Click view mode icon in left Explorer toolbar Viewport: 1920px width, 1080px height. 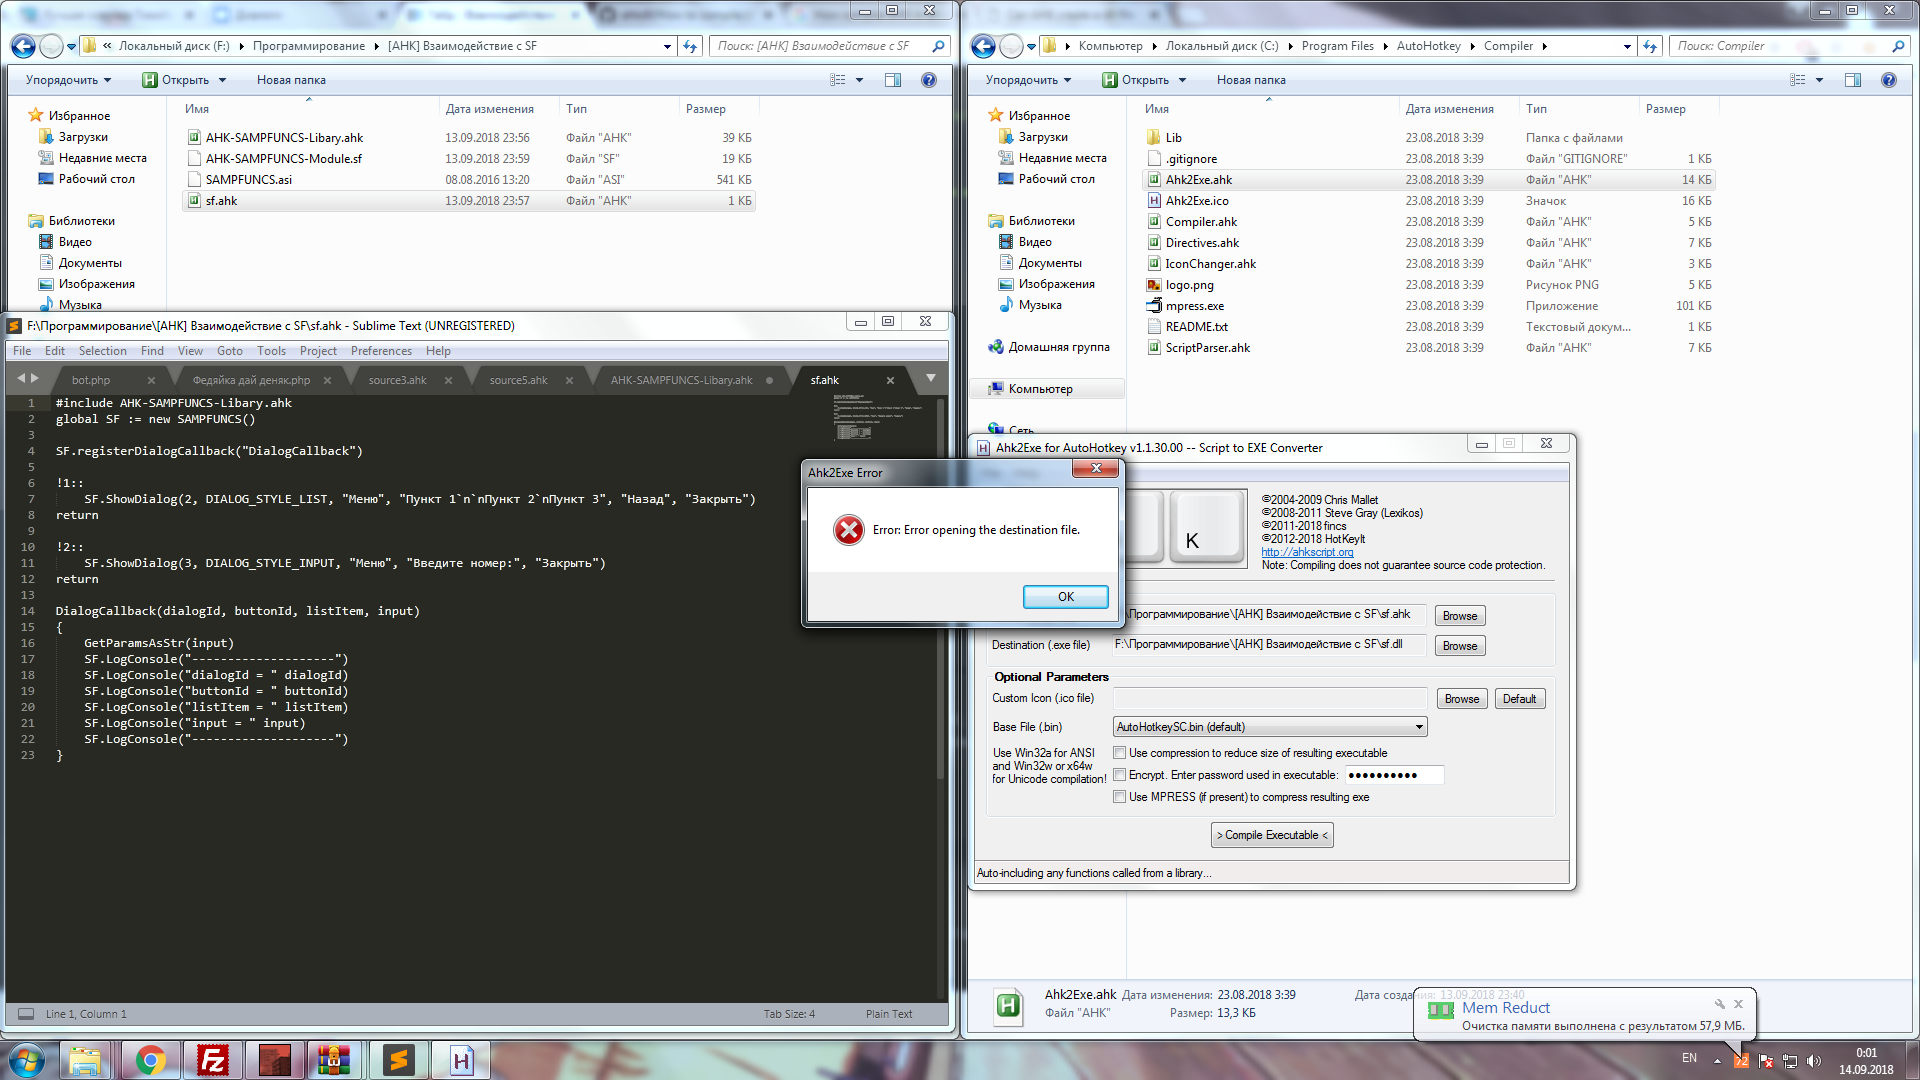click(838, 80)
